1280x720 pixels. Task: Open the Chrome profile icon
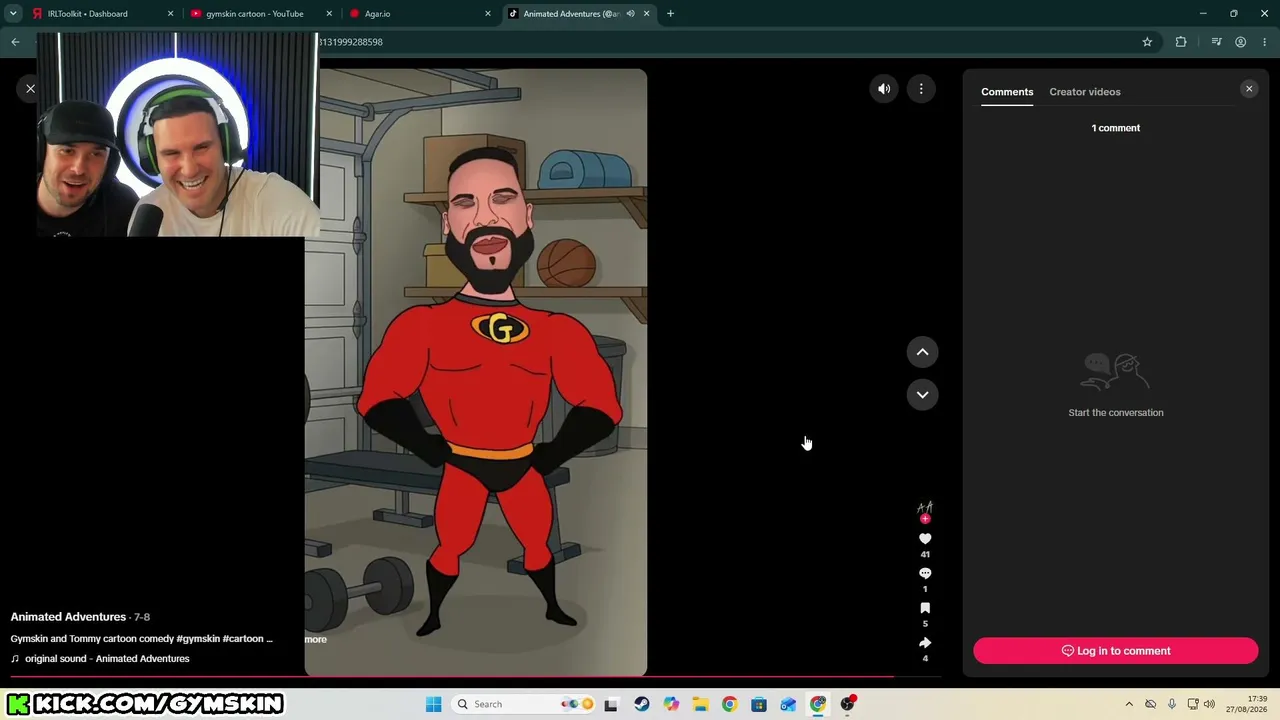coord(1240,42)
